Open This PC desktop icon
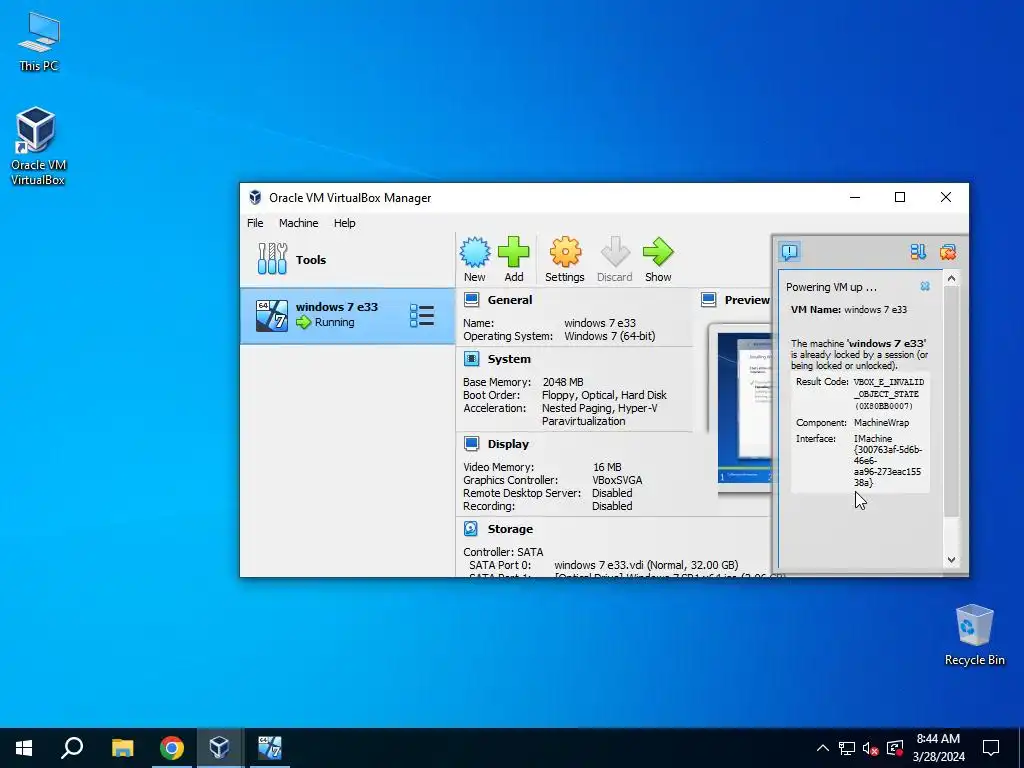Image resolution: width=1024 pixels, height=768 pixels. click(39, 42)
